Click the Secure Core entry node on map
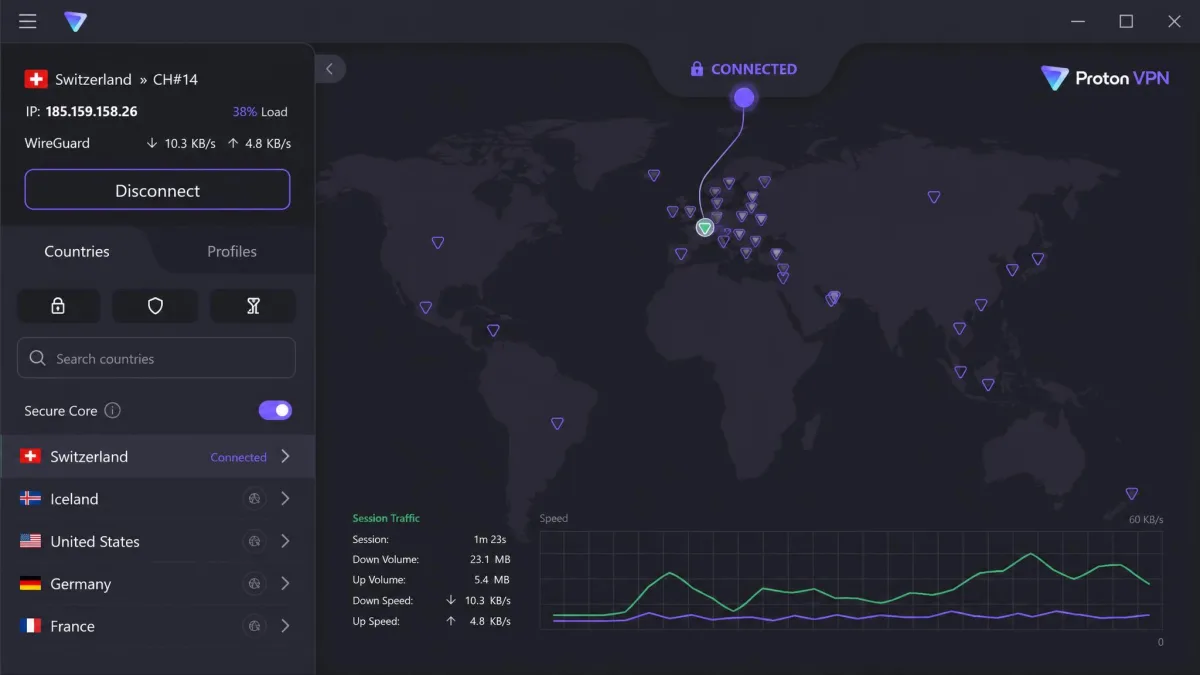The height and width of the screenshot is (675, 1200). click(744, 98)
